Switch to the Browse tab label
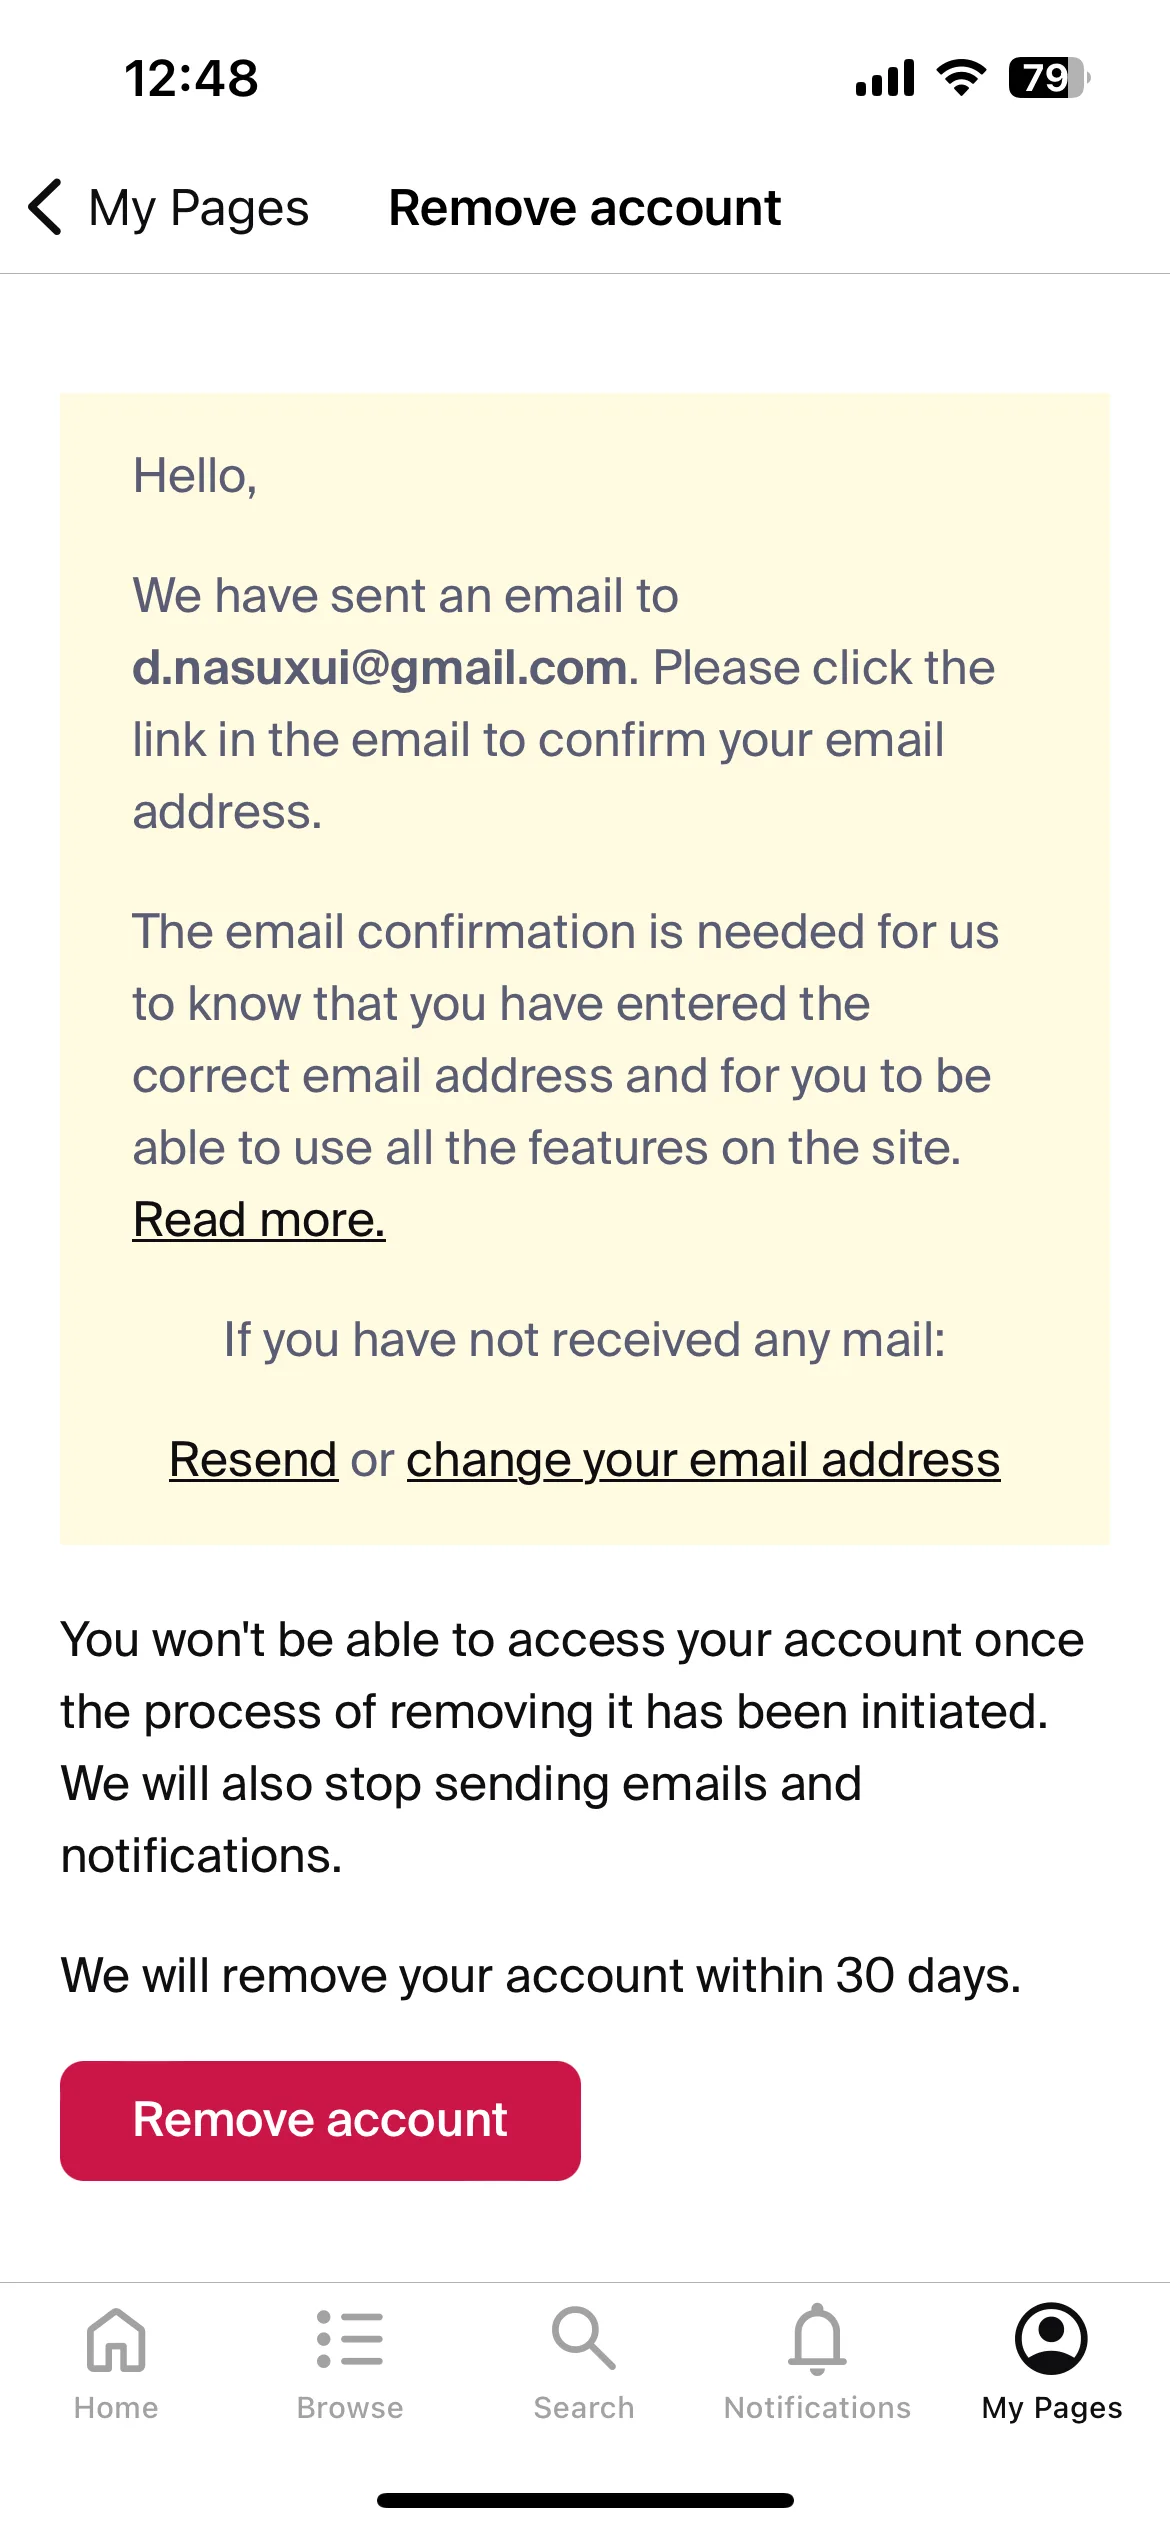Image resolution: width=1170 pixels, height=2532 pixels. coord(350,2408)
